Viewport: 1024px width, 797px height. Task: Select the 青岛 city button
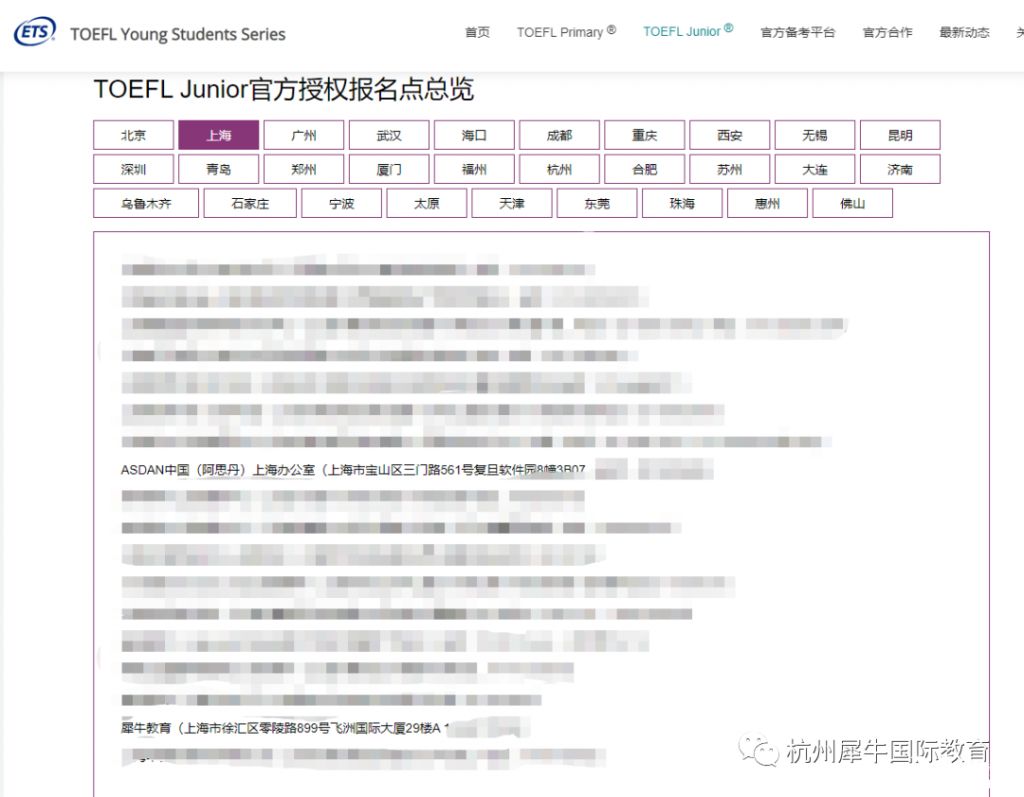coord(219,169)
